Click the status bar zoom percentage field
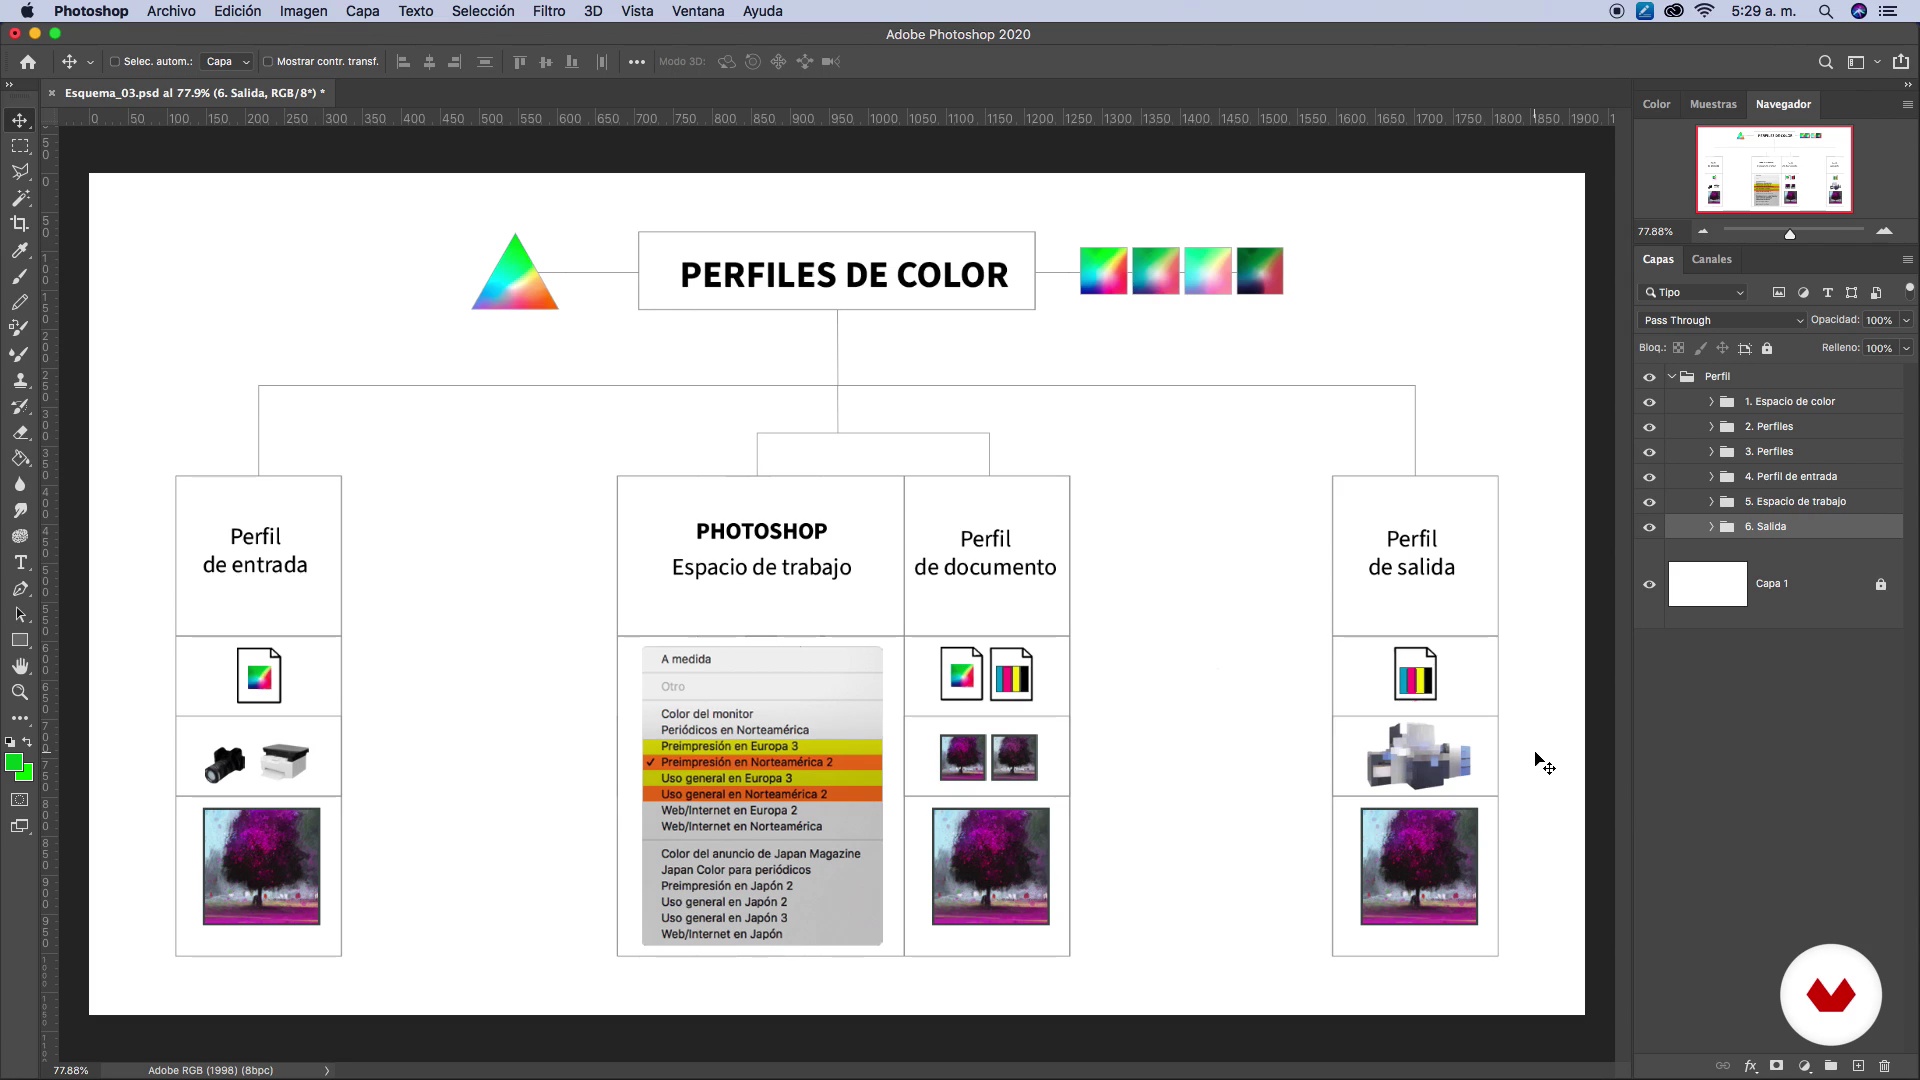 70,1070
